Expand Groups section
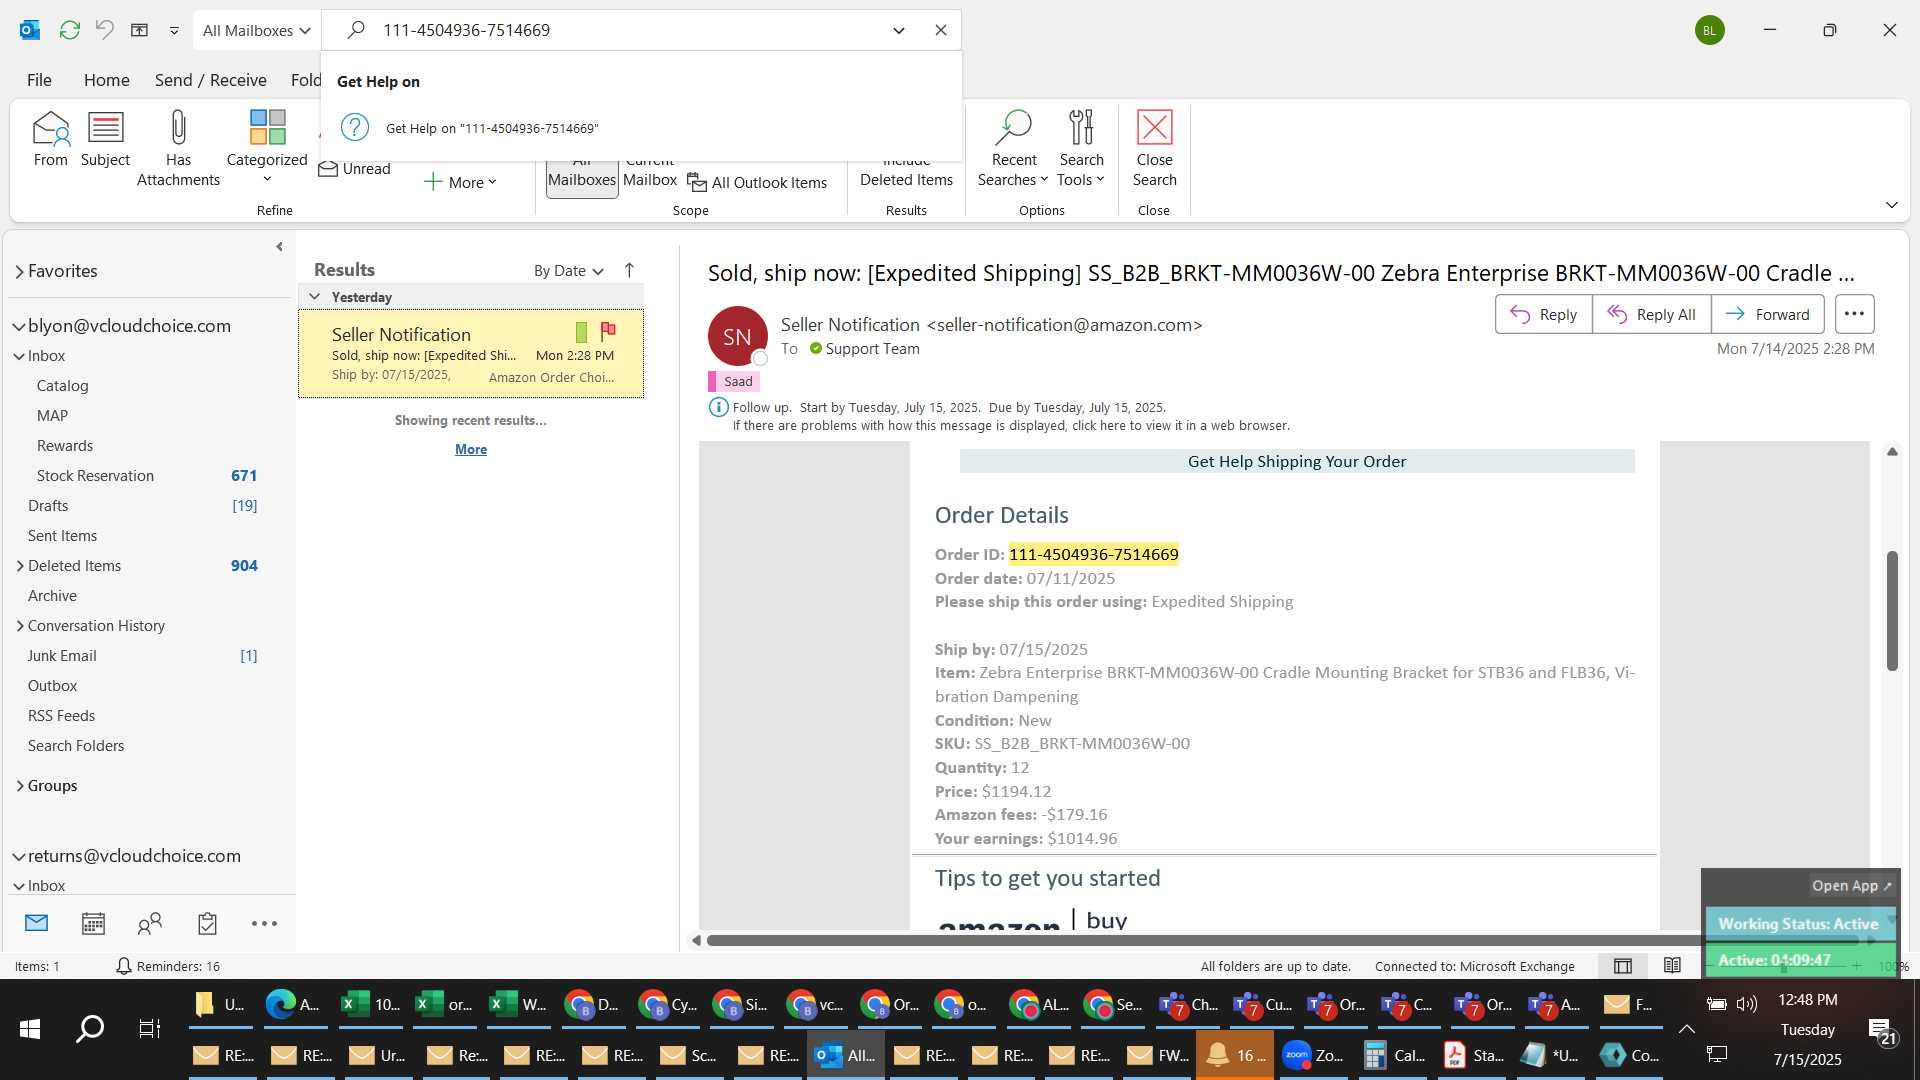 [x=20, y=786]
